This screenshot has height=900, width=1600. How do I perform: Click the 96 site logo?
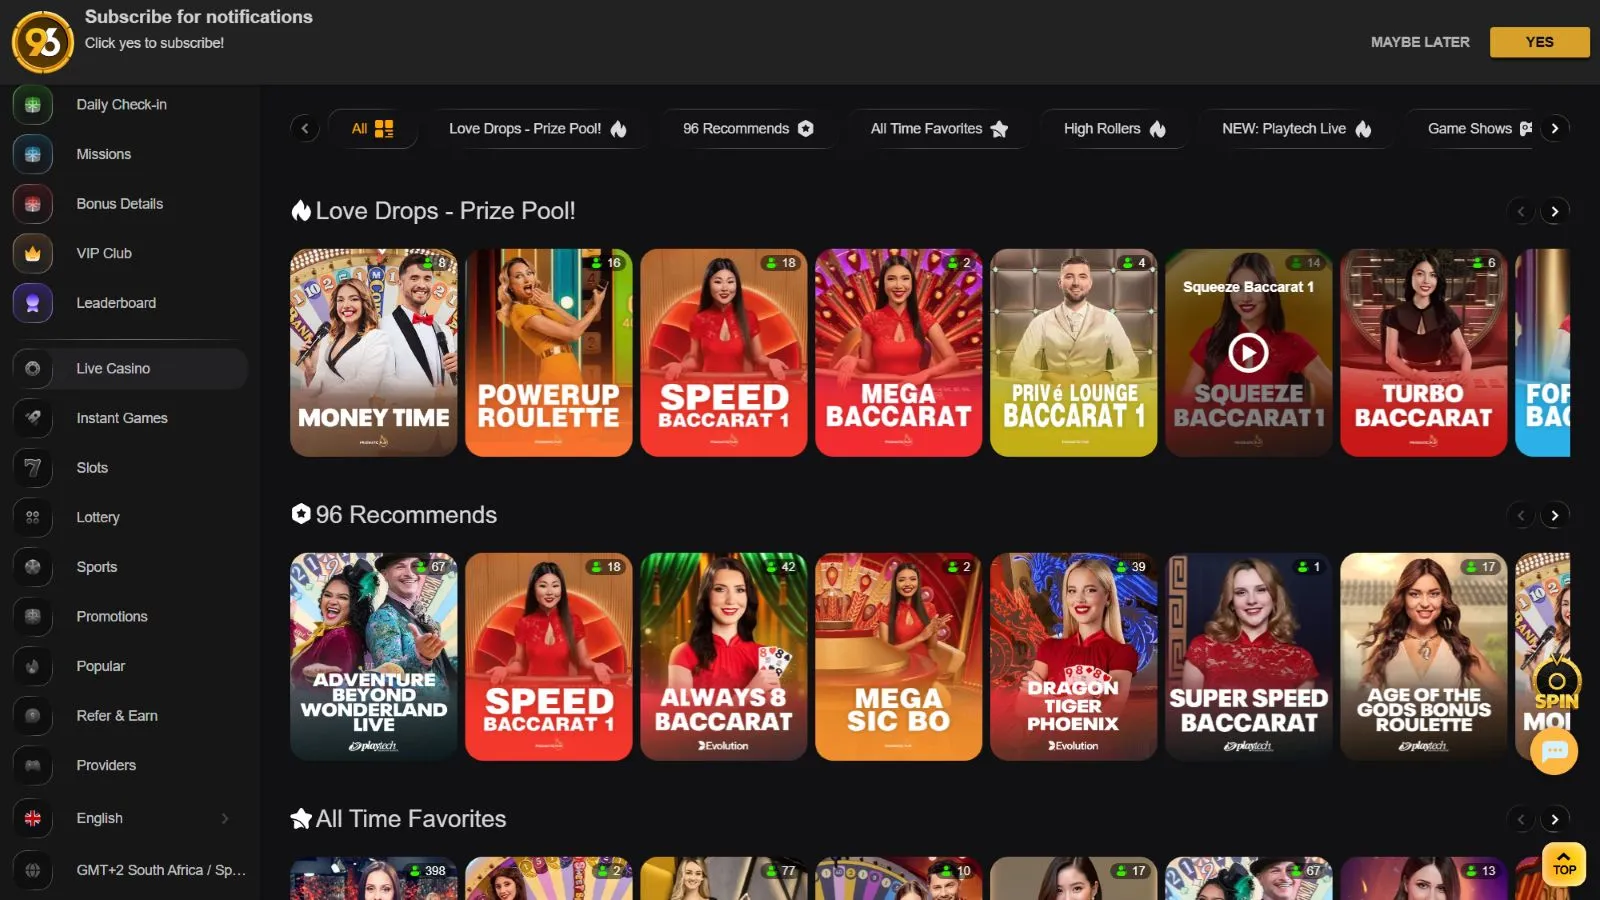[x=42, y=42]
